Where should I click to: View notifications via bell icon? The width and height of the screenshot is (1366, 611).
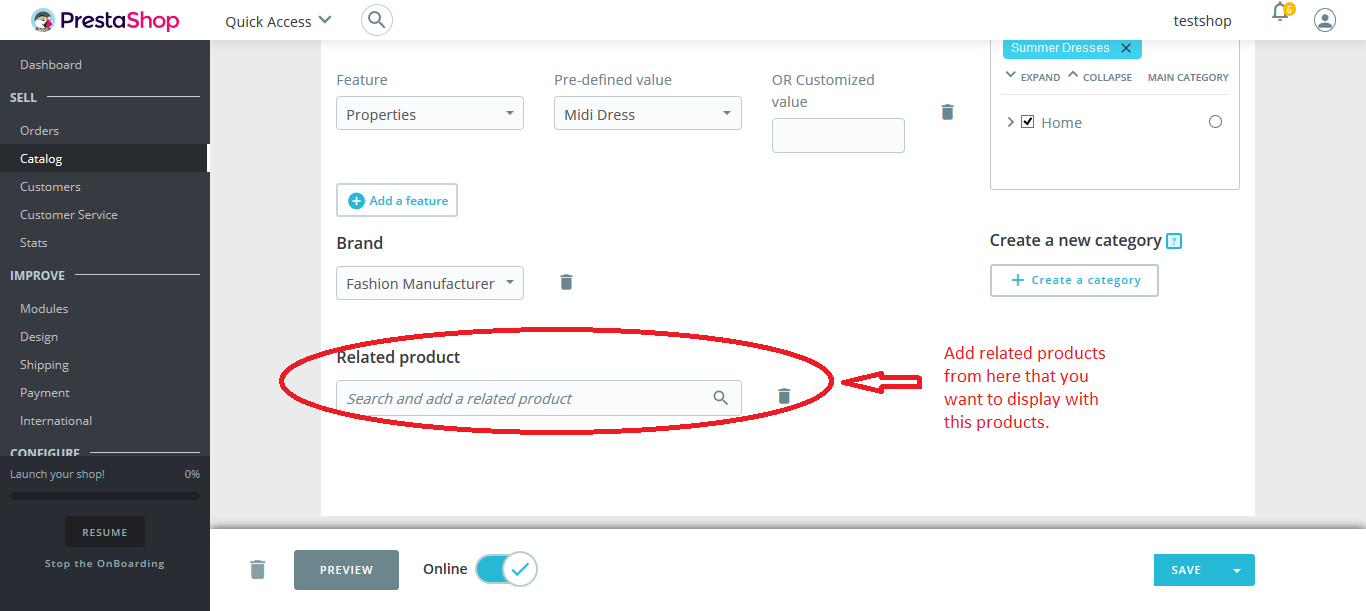pos(1280,13)
